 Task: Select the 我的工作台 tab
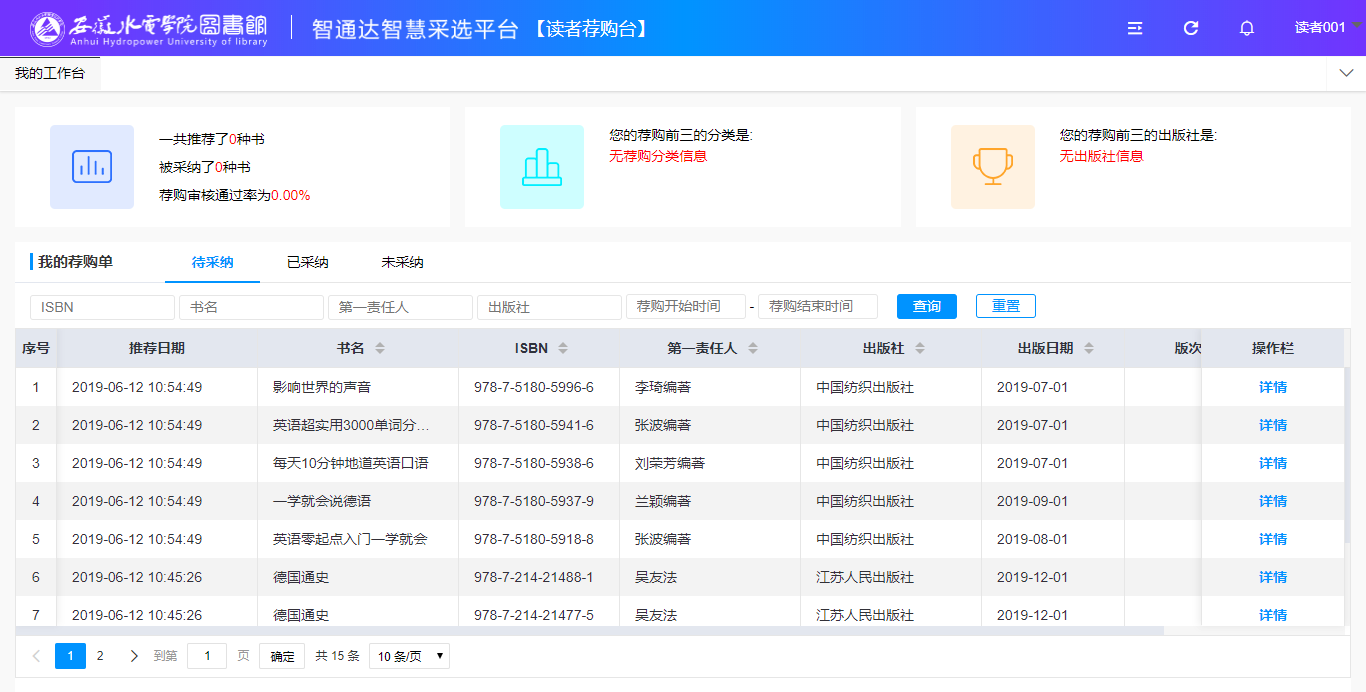pos(50,73)
